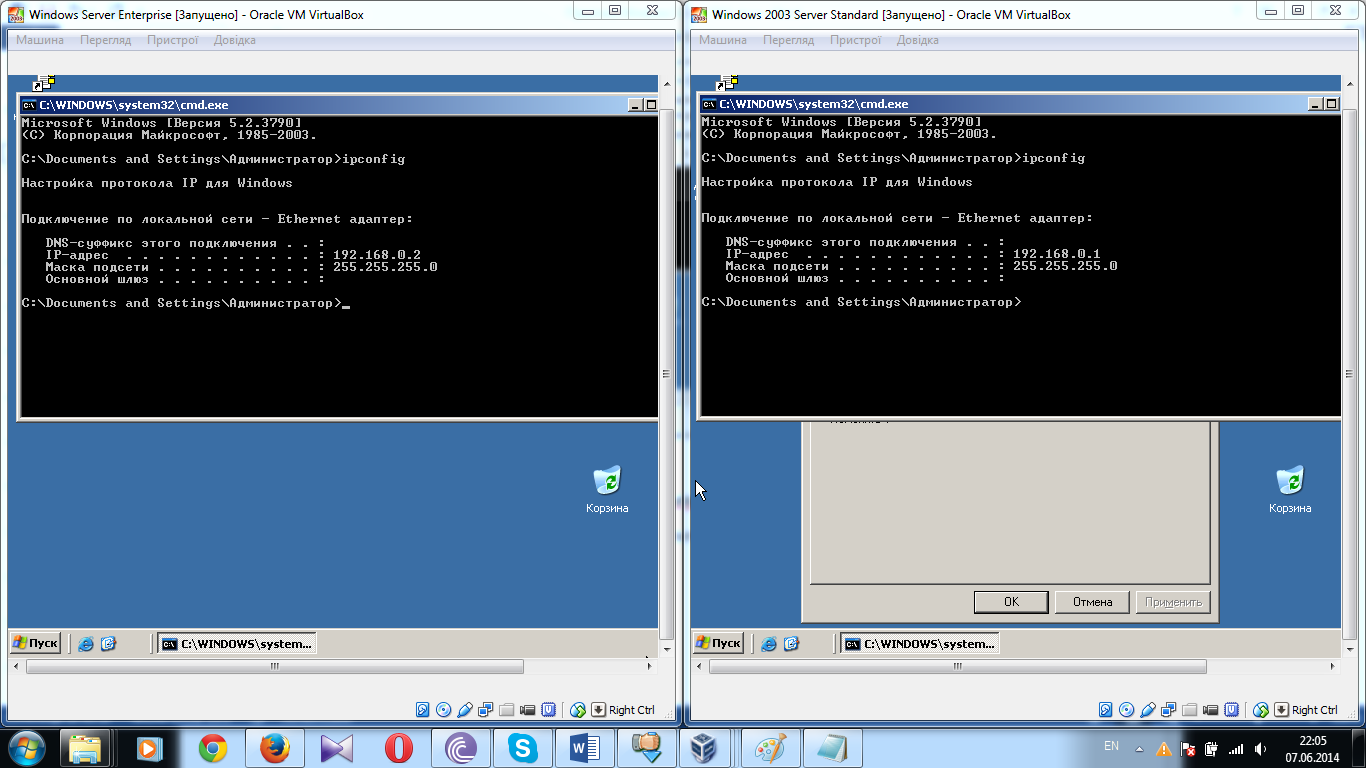Screen dimensions: 1366x768
Task: Click the IP address 192.168.0.2 text
Action: 377,255
